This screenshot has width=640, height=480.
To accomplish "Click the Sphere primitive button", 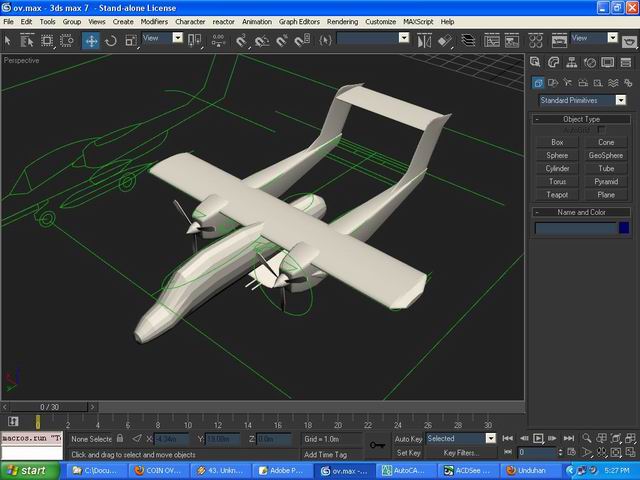I will point(557,155).
